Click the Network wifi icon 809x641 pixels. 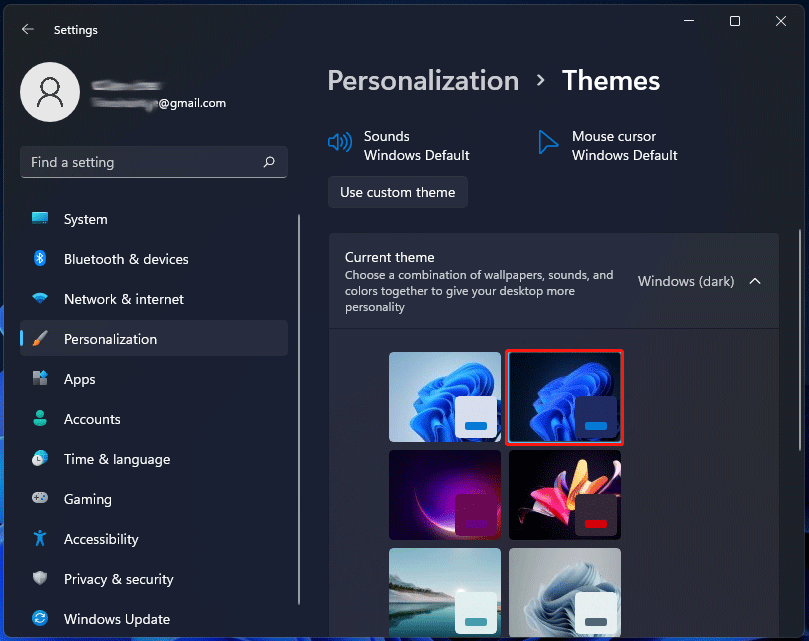[40, 298]
